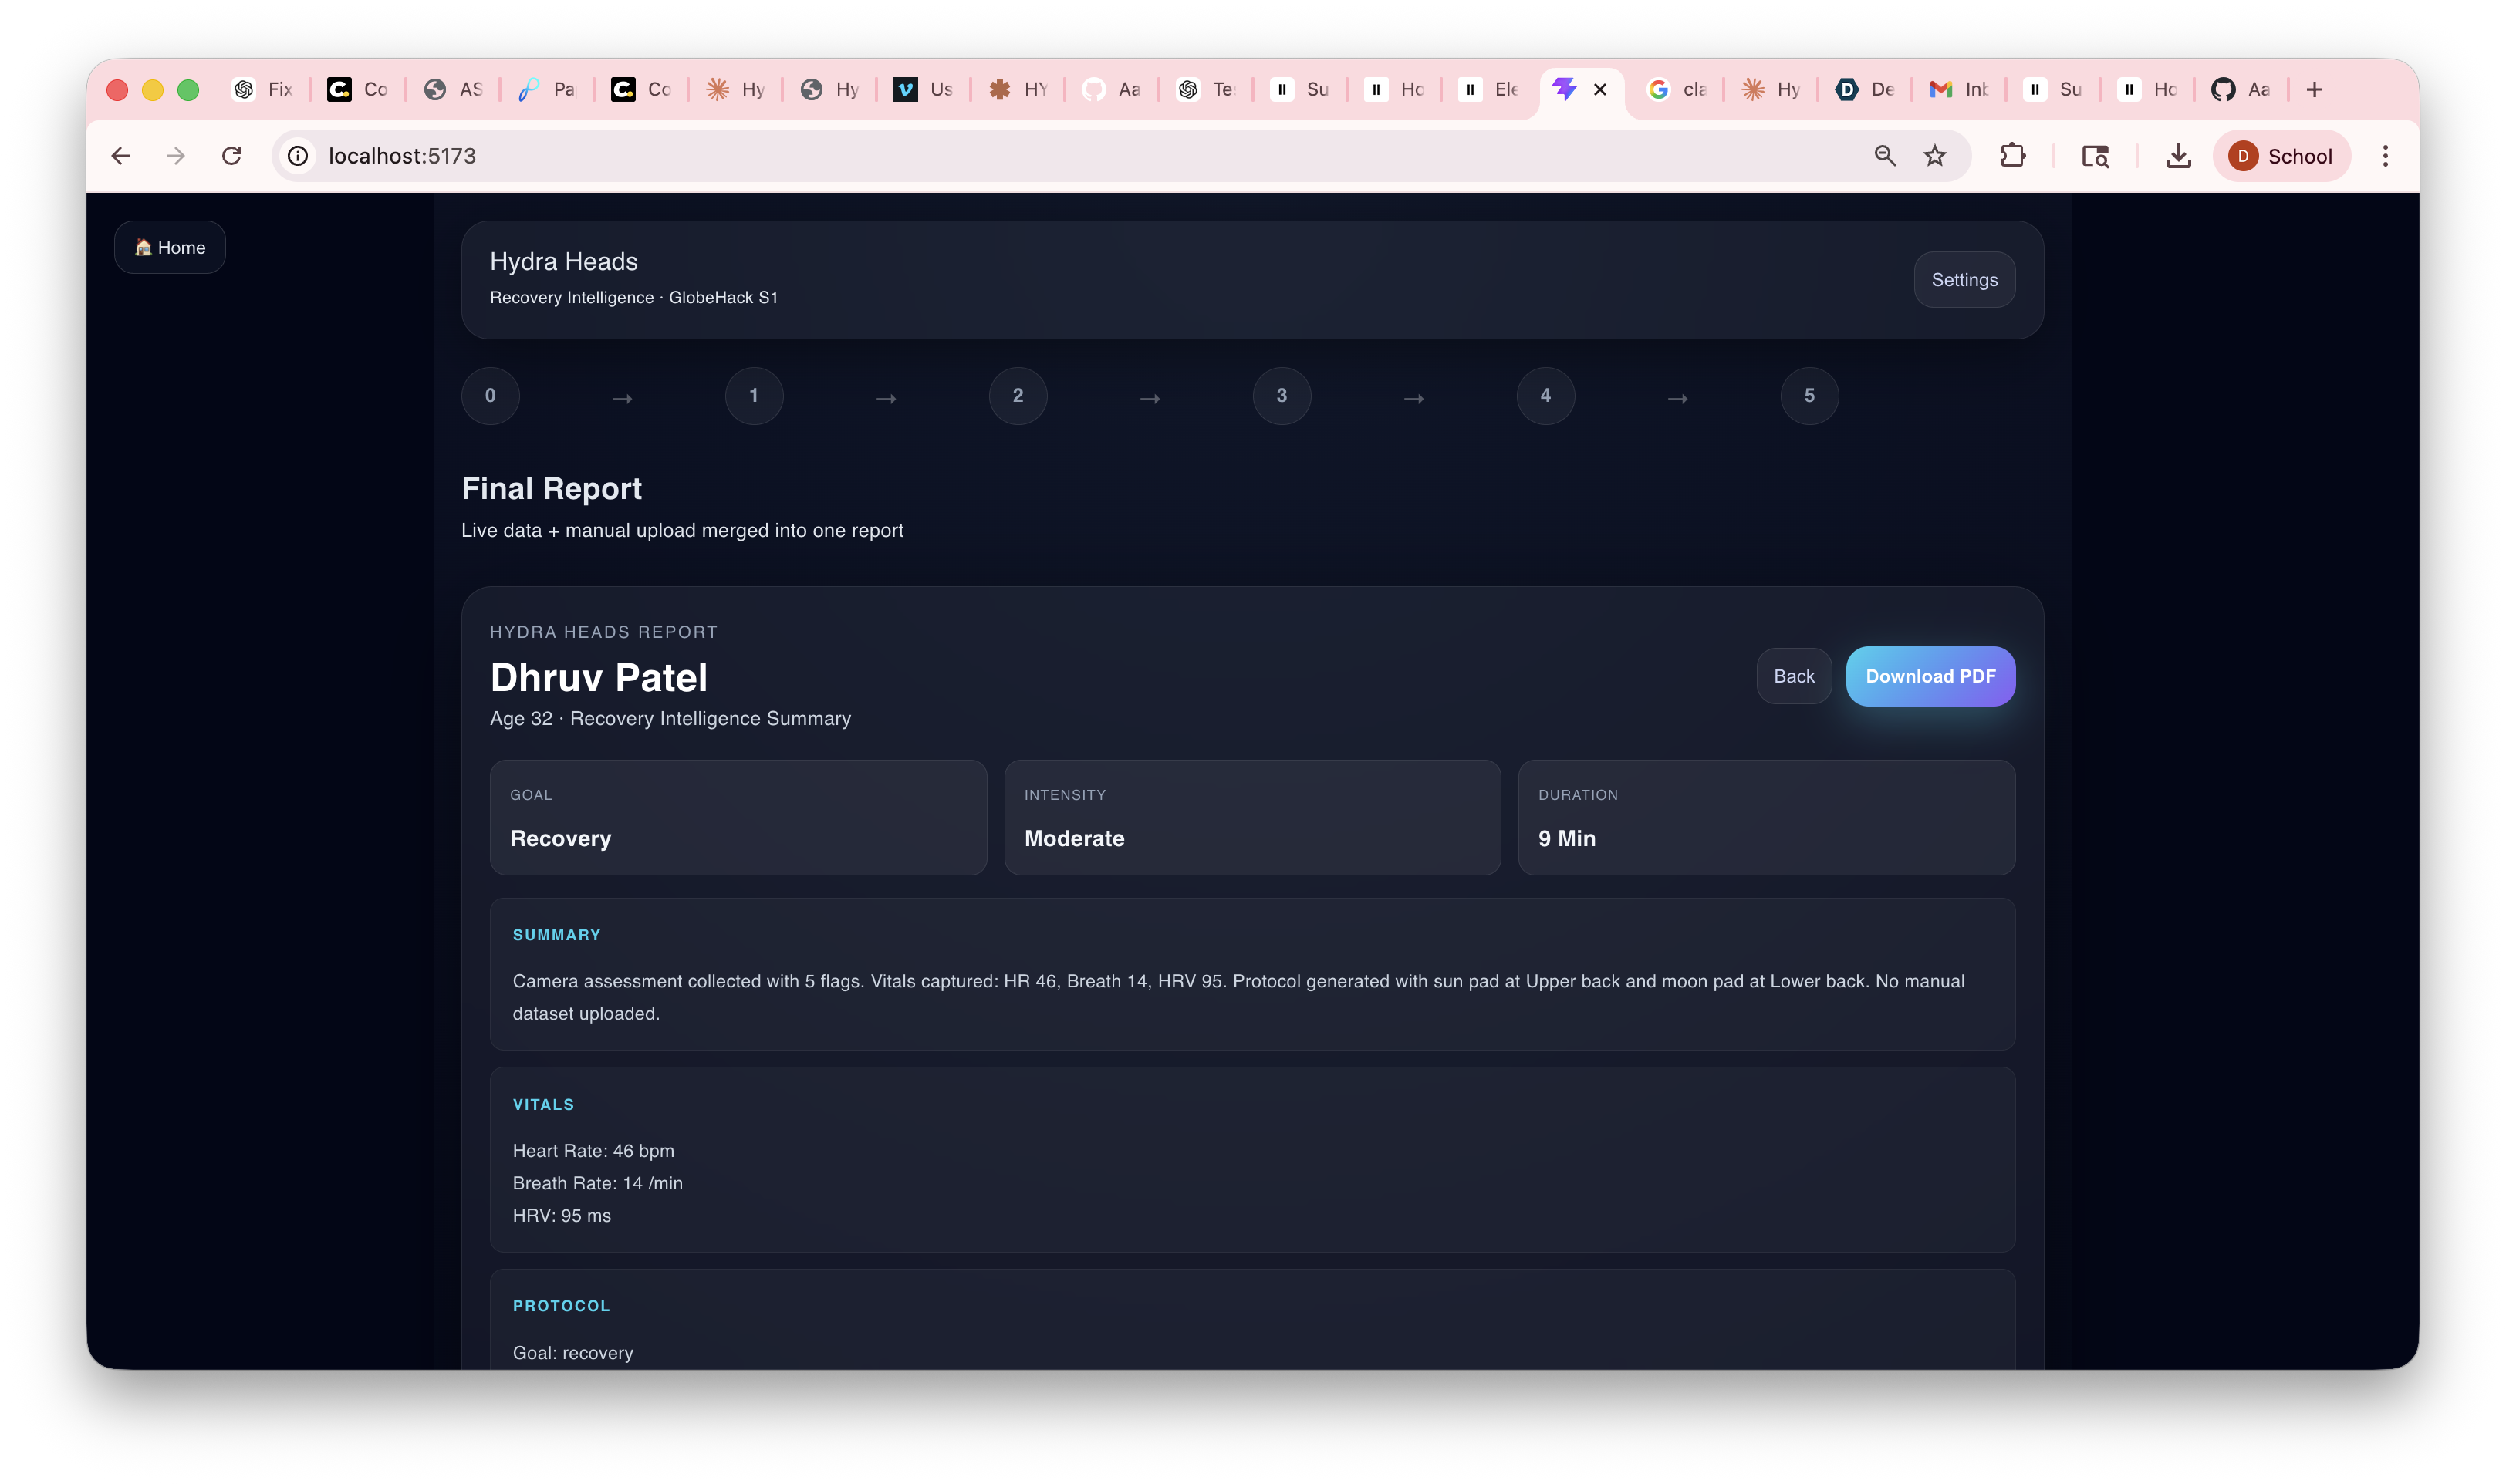Open Settings in Hydra Heads header
This screenshot has height=1484, width=2506.
pyautogui.click(x=1964, y=280)
